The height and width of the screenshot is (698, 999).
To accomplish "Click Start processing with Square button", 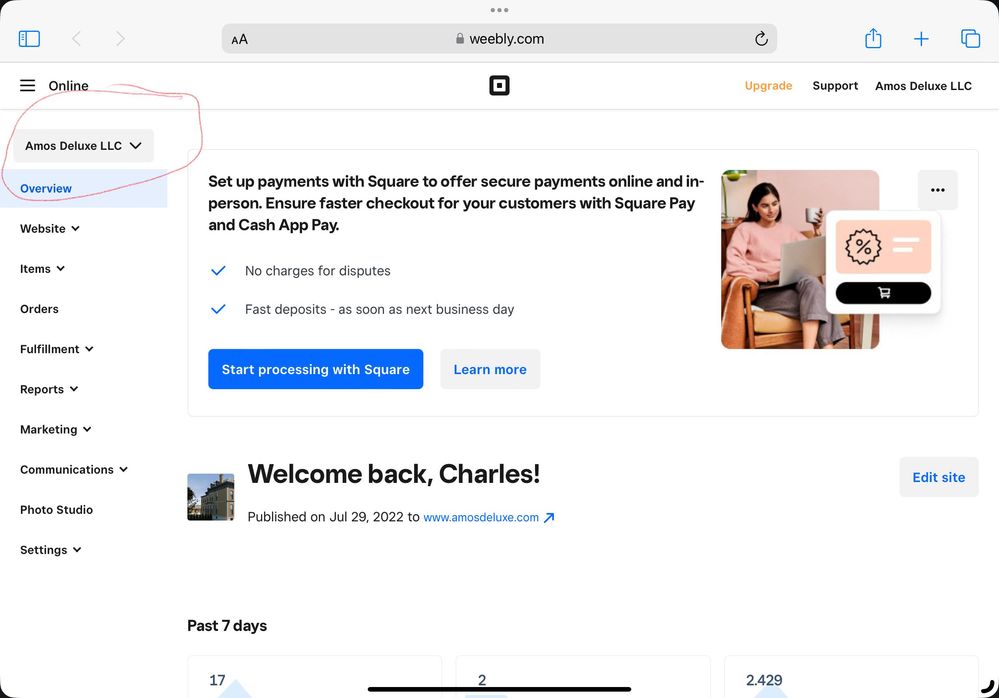I will pyautogui.click(x=315, y=369).
